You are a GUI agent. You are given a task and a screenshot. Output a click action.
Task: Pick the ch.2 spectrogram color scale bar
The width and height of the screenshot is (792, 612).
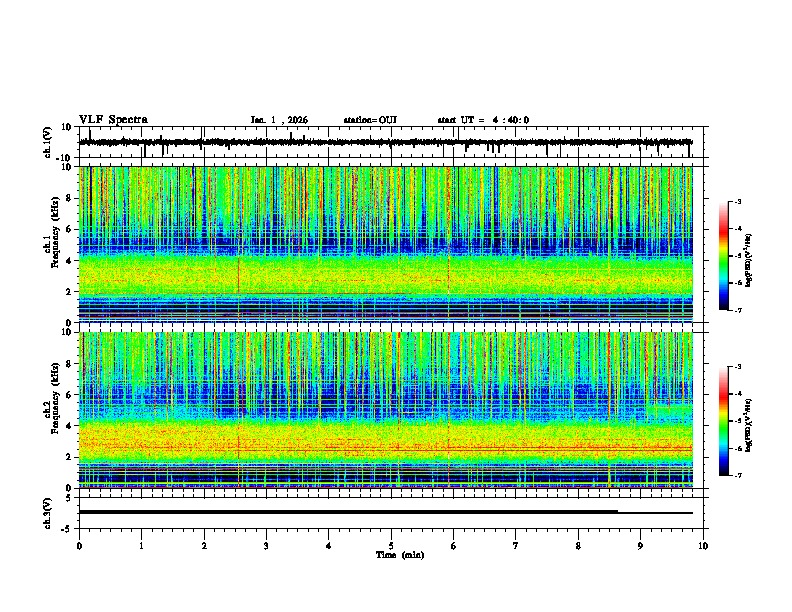pos(723,421)
